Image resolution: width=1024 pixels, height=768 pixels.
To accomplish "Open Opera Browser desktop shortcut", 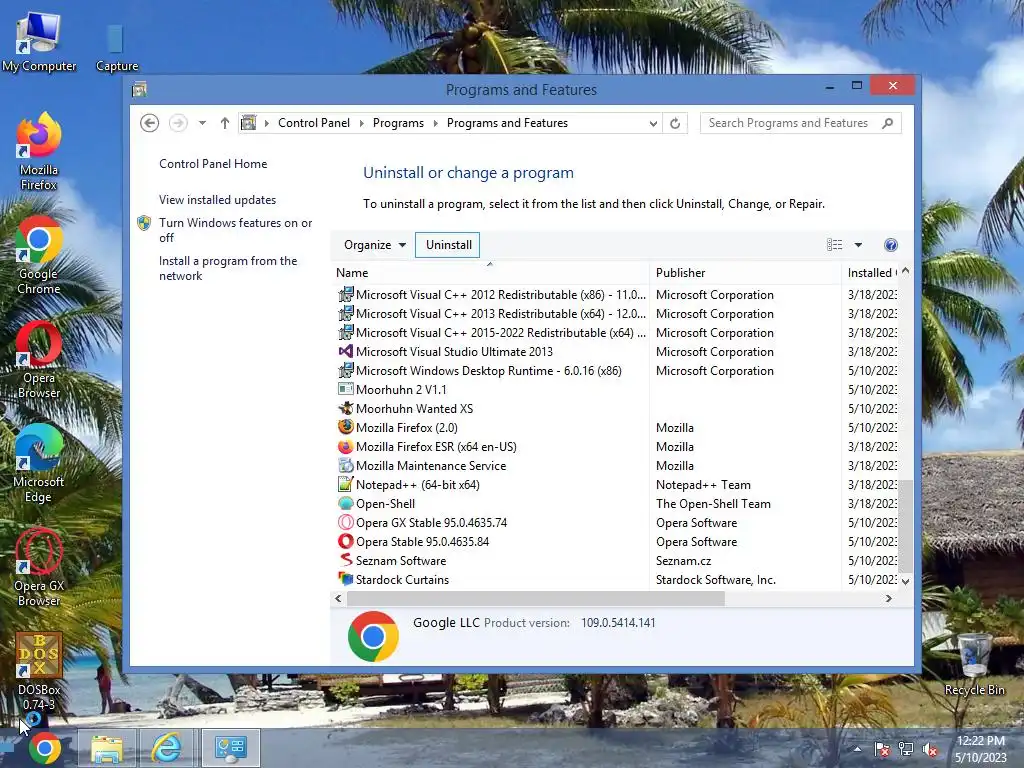I will tap(39, 359).
